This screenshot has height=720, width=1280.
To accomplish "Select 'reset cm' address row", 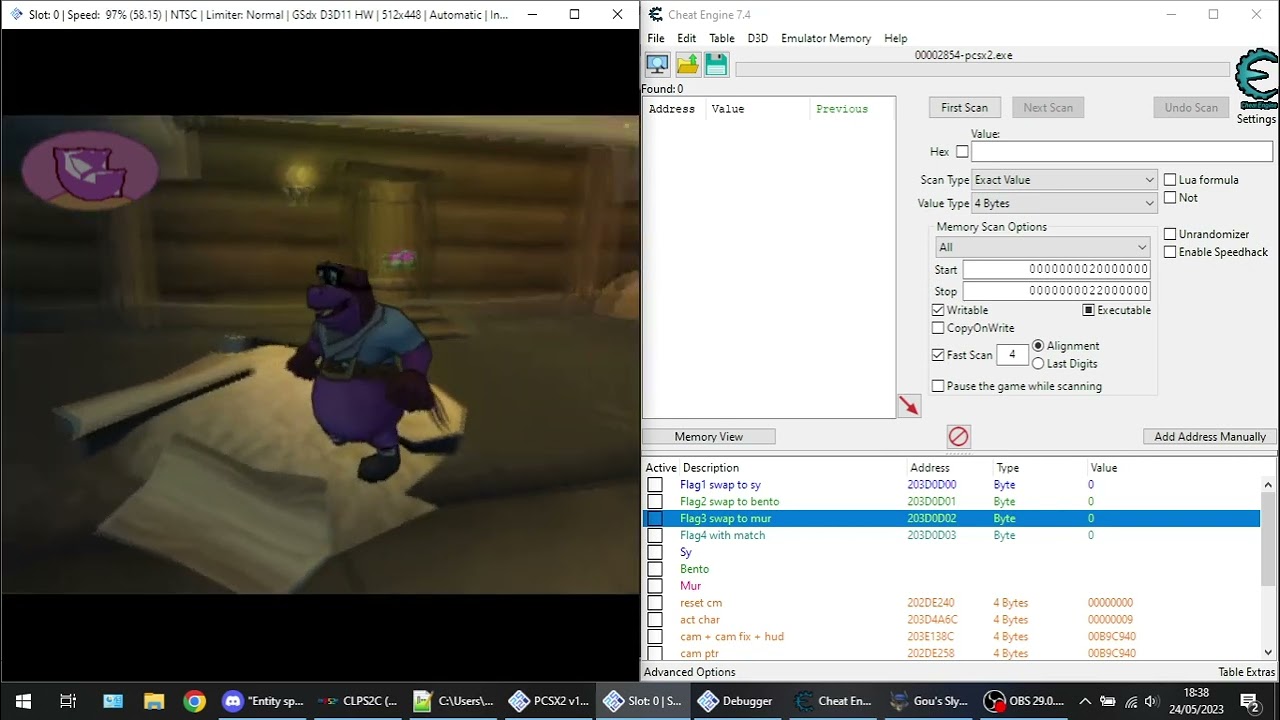I will pyautogui.click(x=951, y=603).
